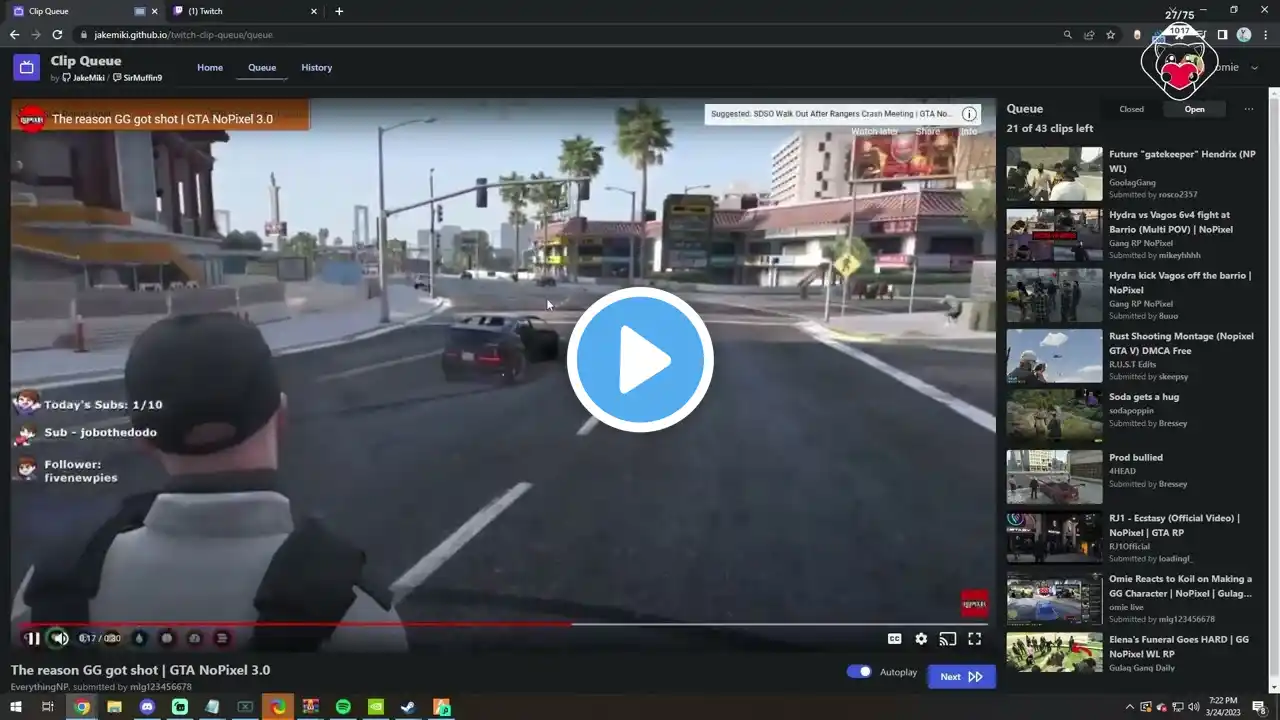1280x720 pixels.
Task: Go back in the browser
Action: coord(14,35)
